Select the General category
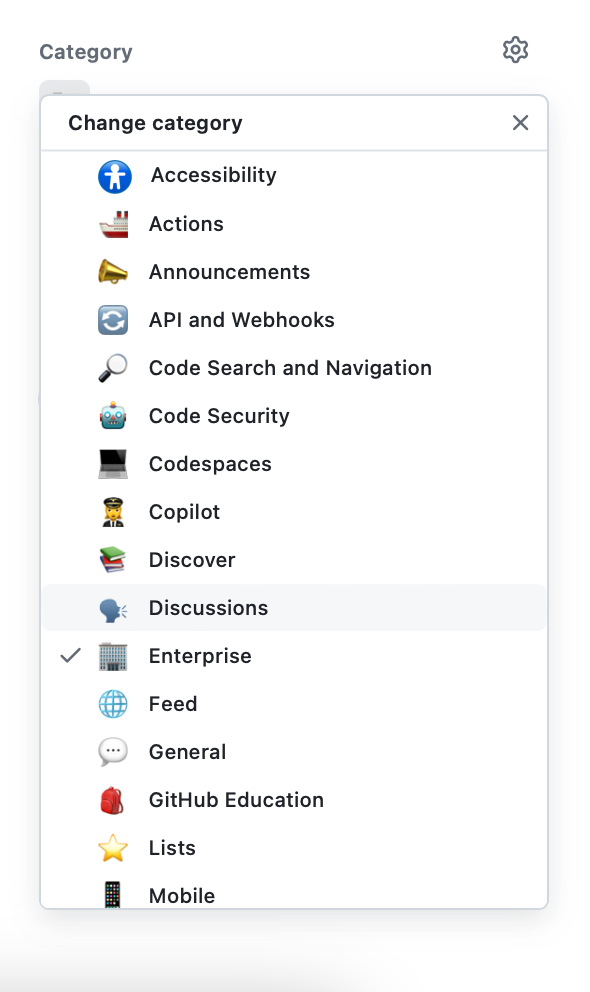This screenshot has height=992, width=590. point(188,751)
